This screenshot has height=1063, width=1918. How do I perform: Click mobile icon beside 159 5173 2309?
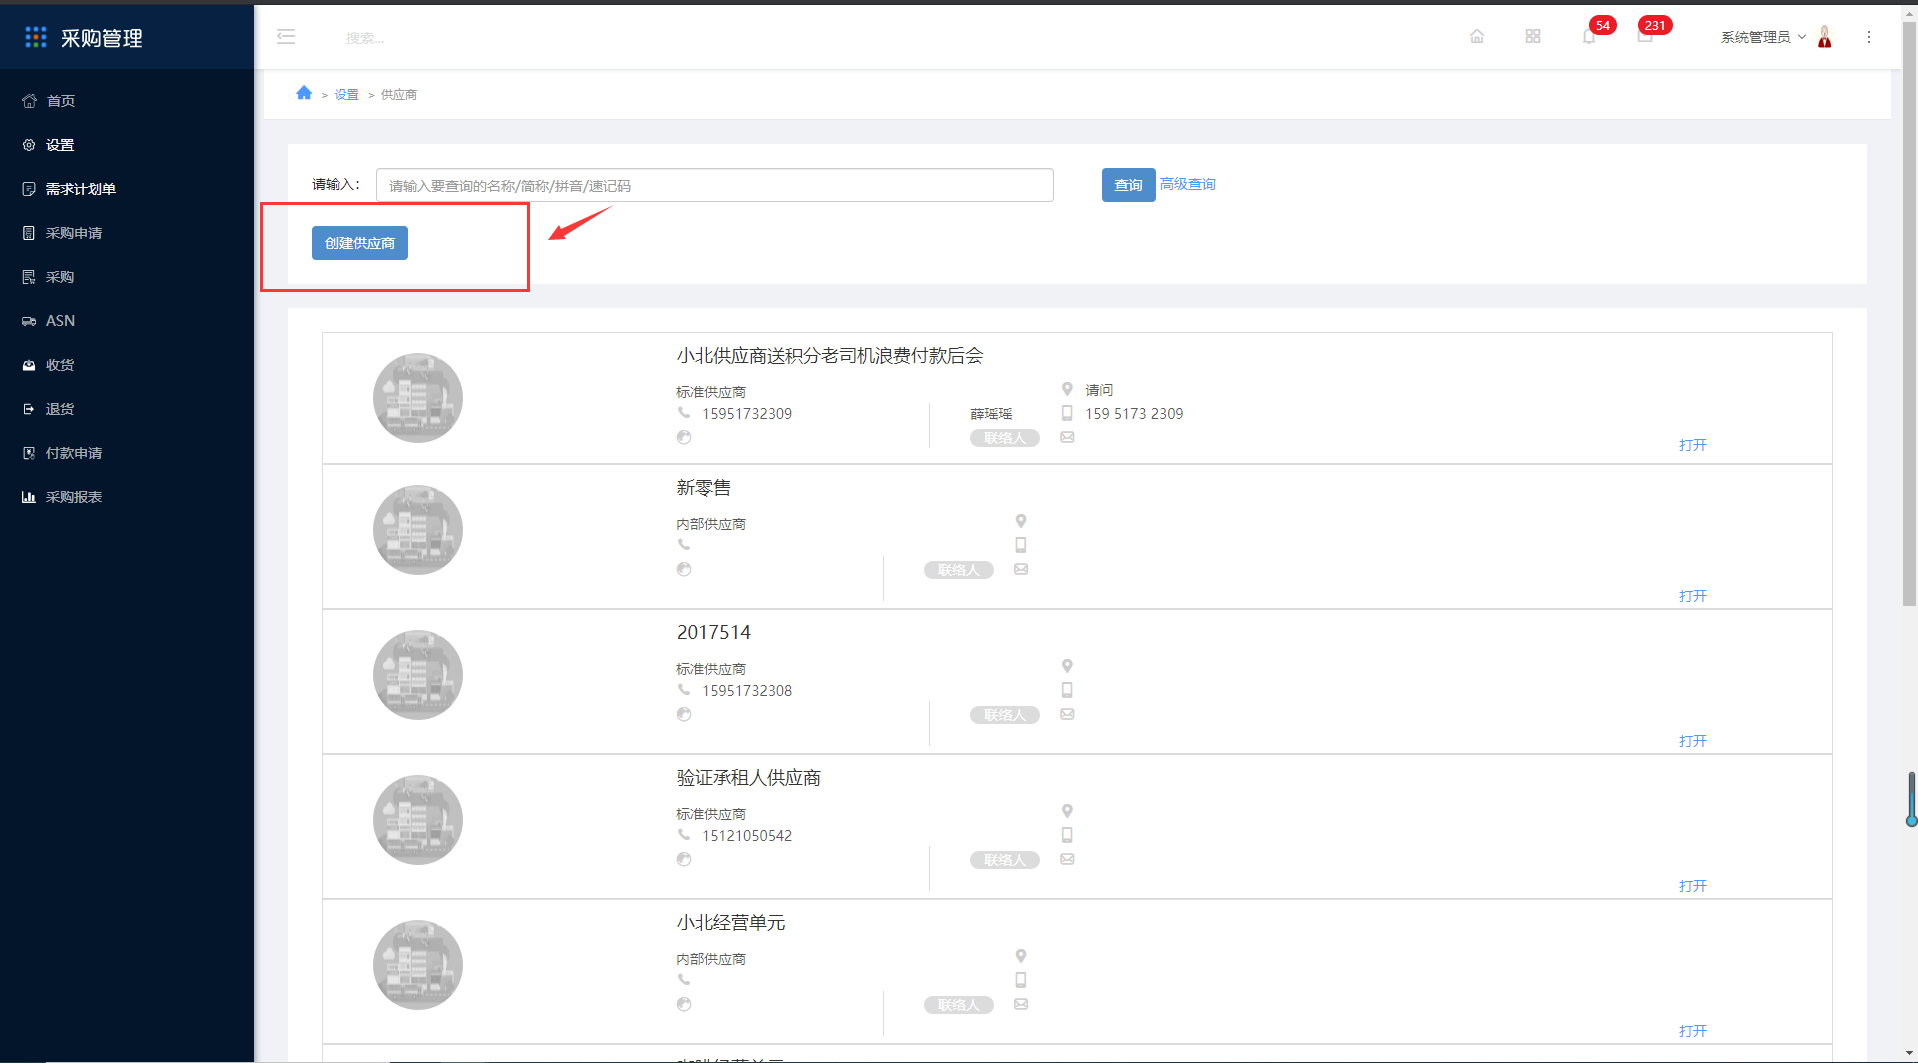(x=1067, y=413)
